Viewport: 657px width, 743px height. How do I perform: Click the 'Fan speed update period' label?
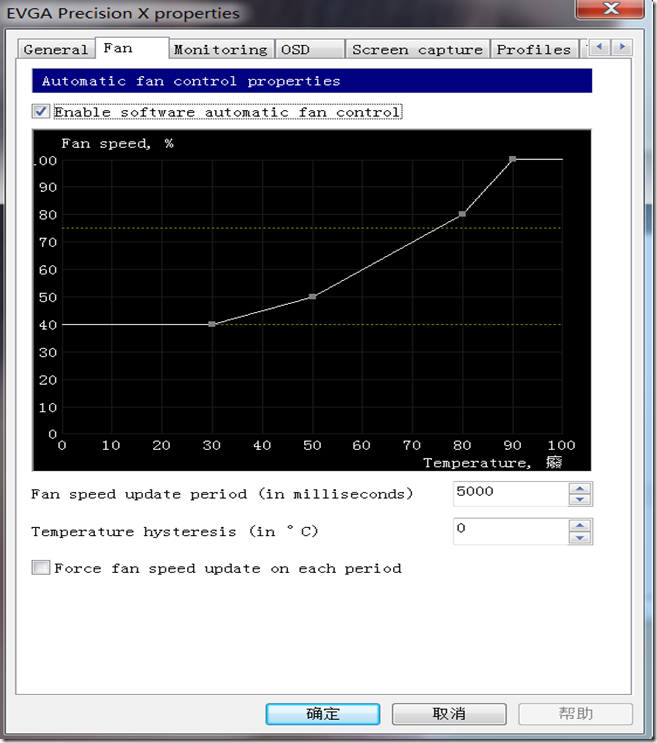pos(222,494)
